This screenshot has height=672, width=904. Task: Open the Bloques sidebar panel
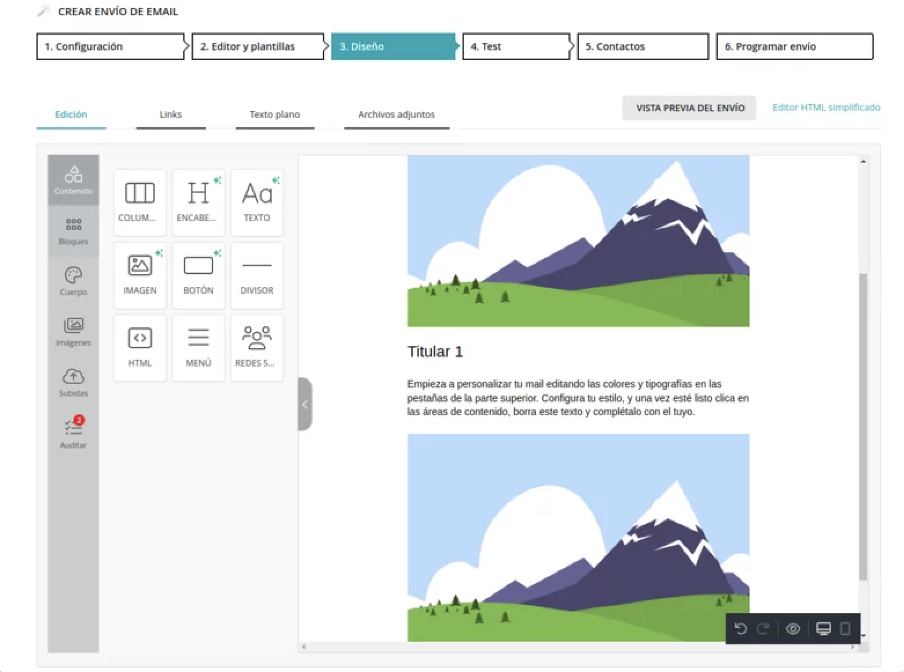point(73,231)
